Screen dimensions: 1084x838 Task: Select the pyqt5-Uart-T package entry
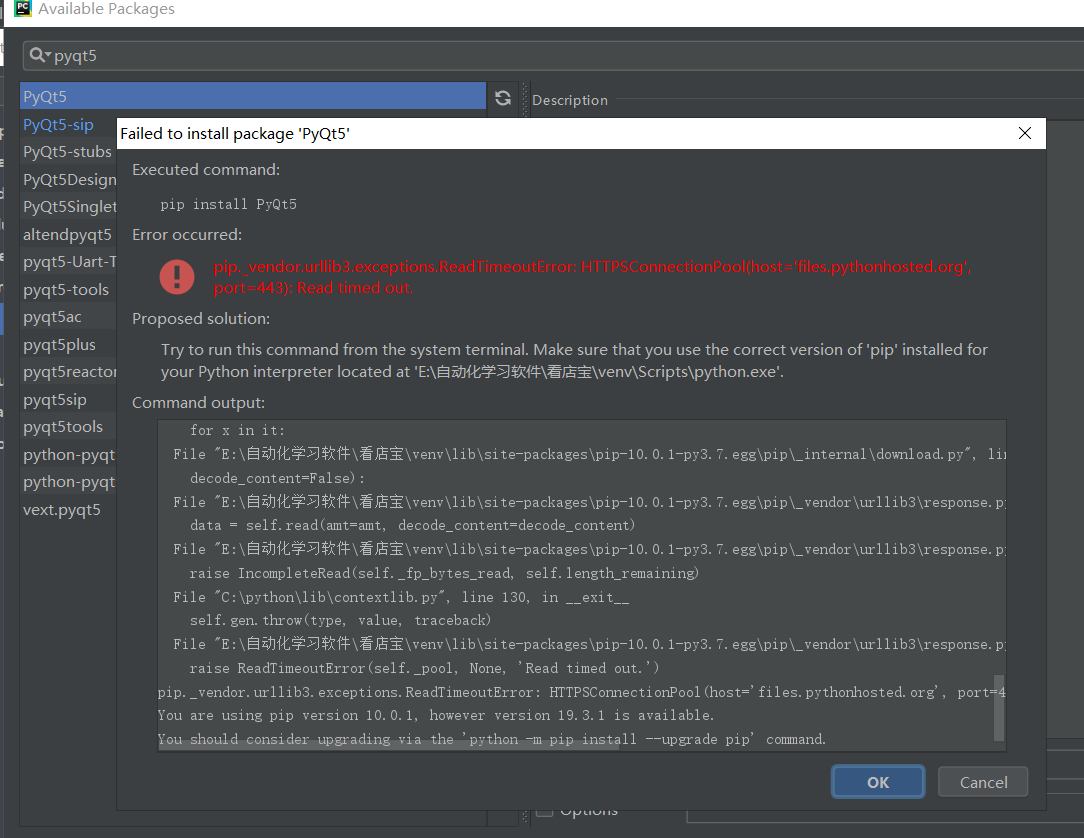click(69, 261)
